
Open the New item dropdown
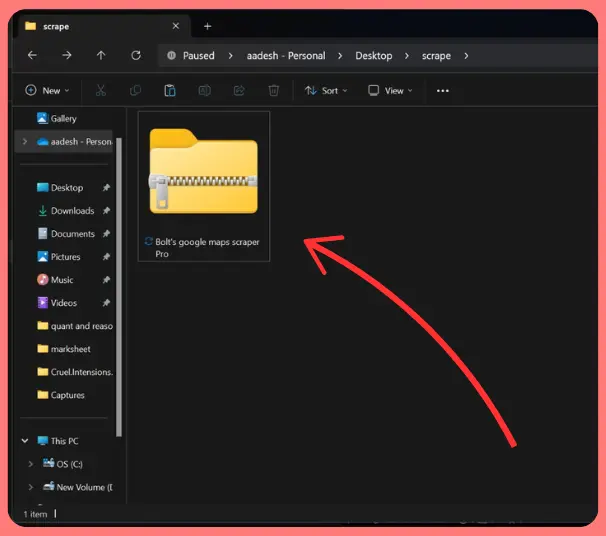pyautogui.click(x=47, y=90)
